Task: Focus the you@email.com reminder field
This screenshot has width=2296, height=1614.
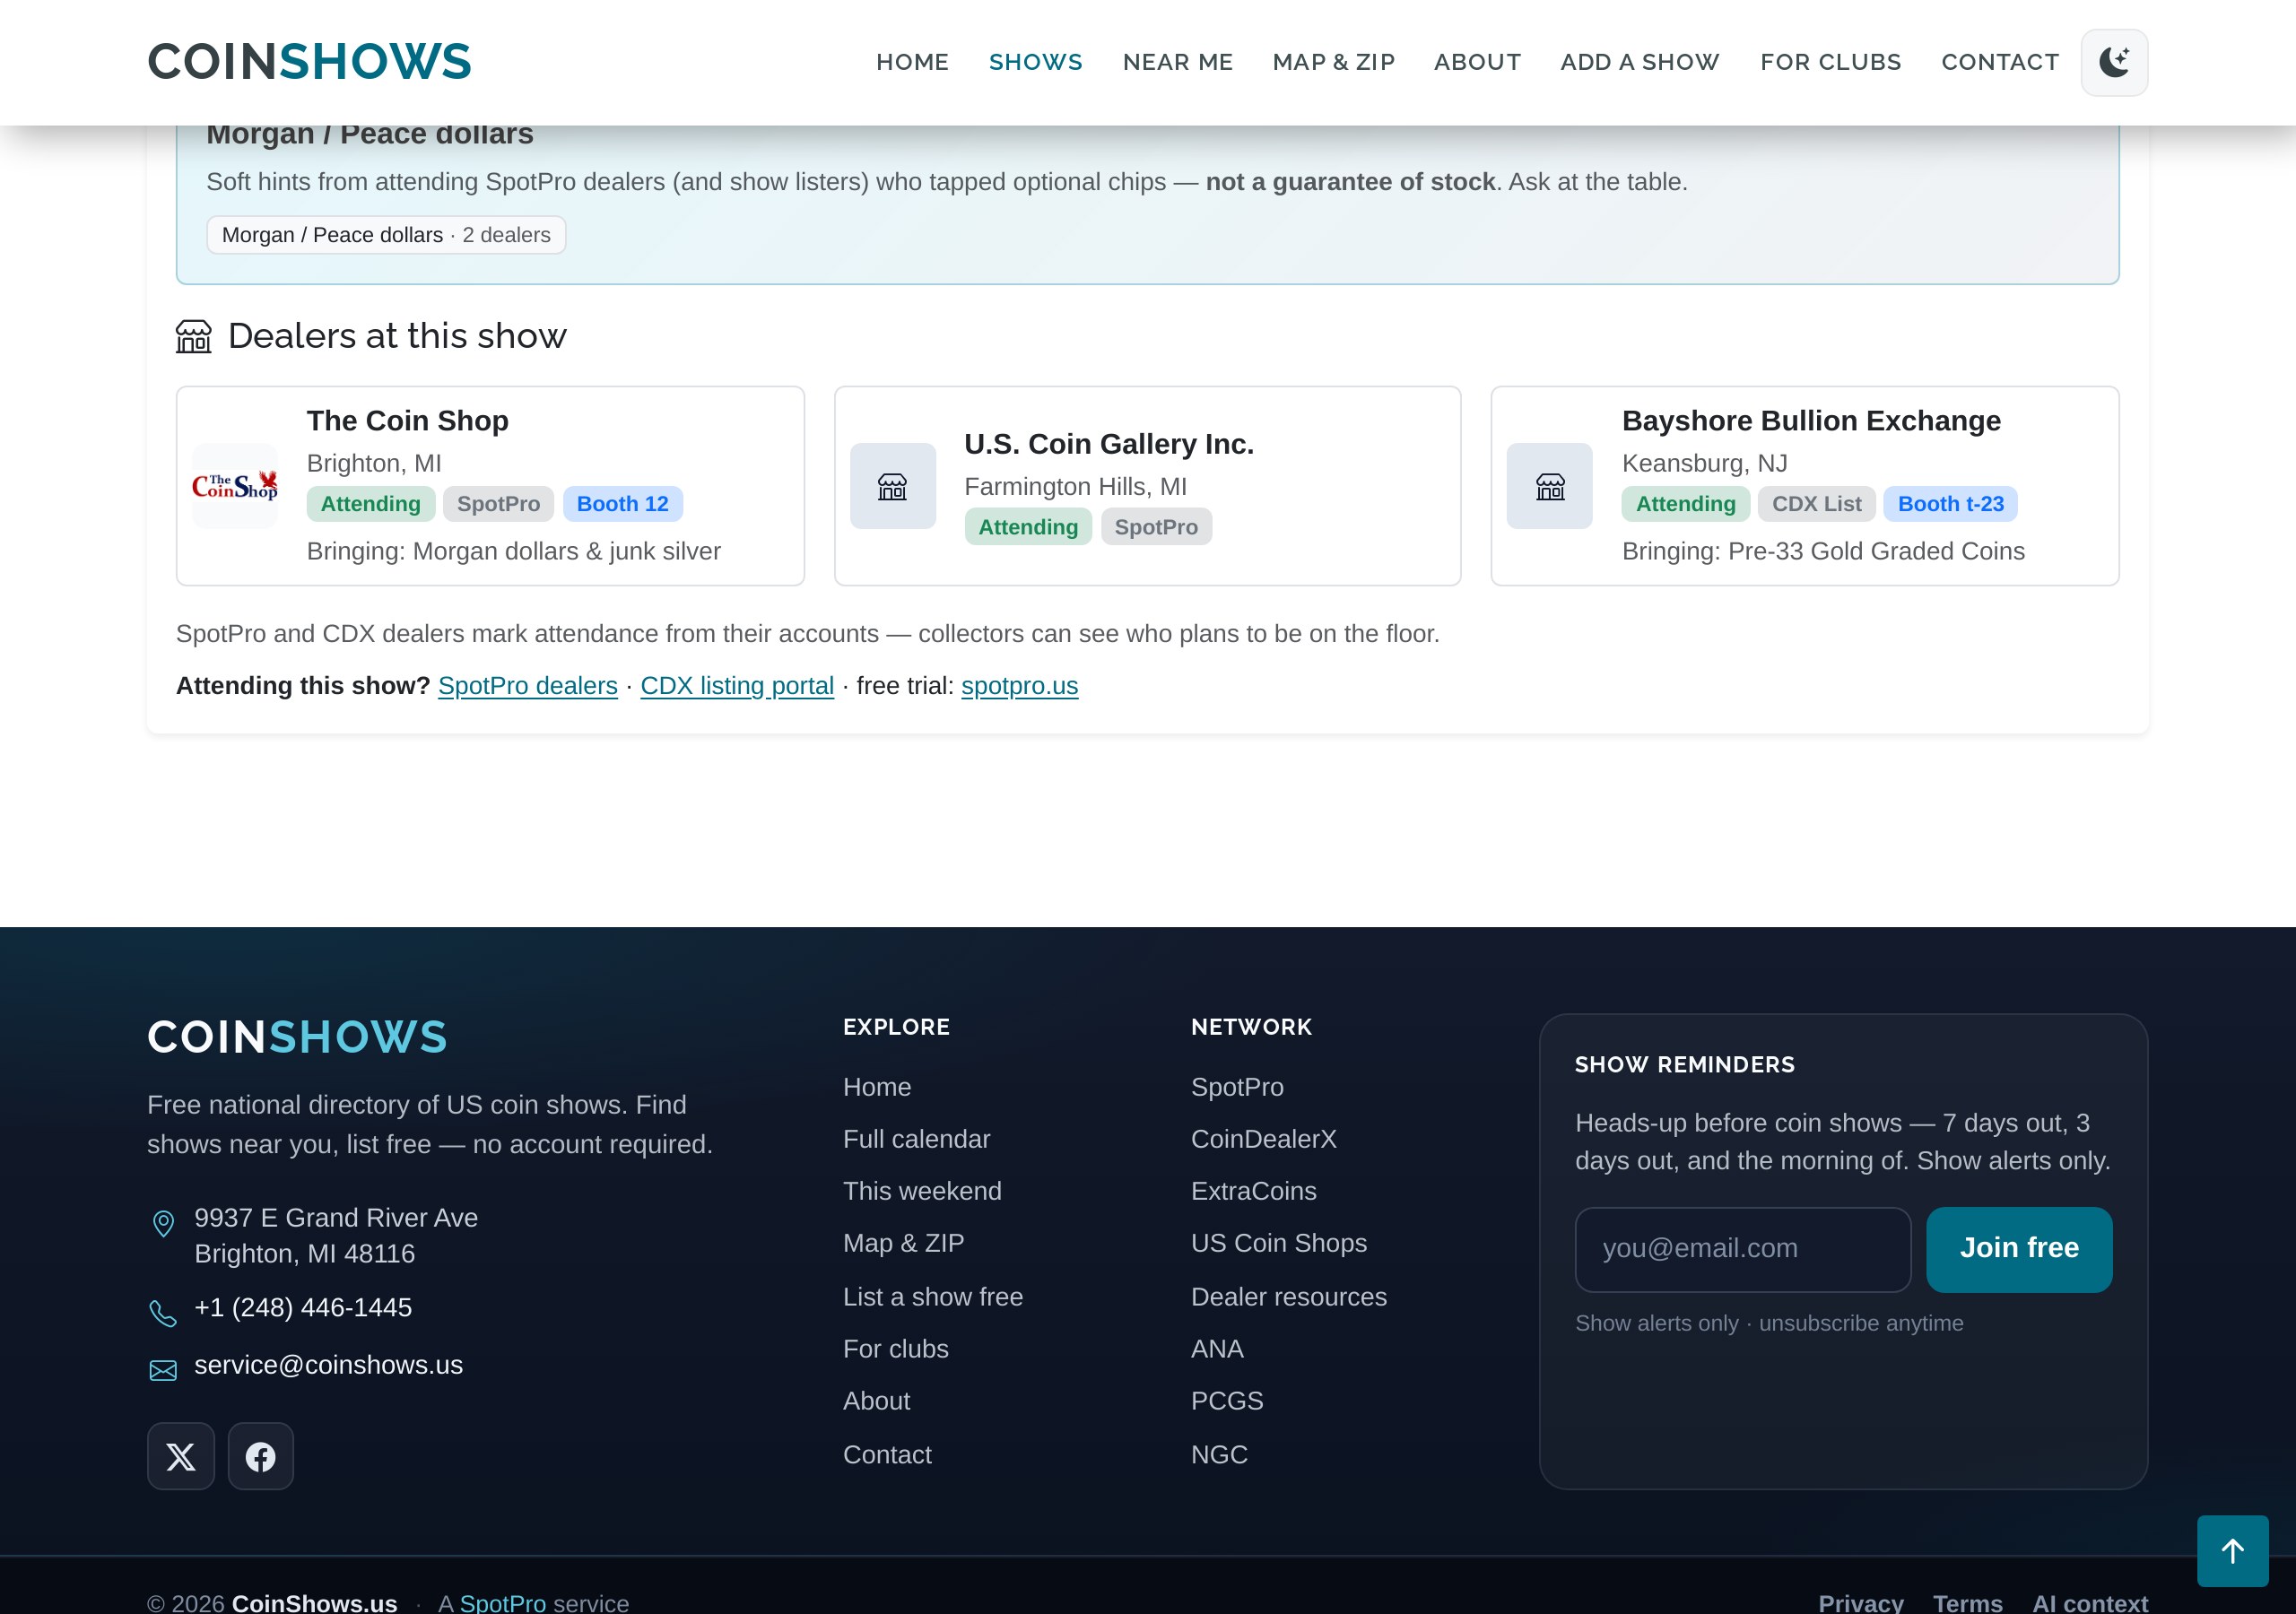Action: point(1743,1249)
